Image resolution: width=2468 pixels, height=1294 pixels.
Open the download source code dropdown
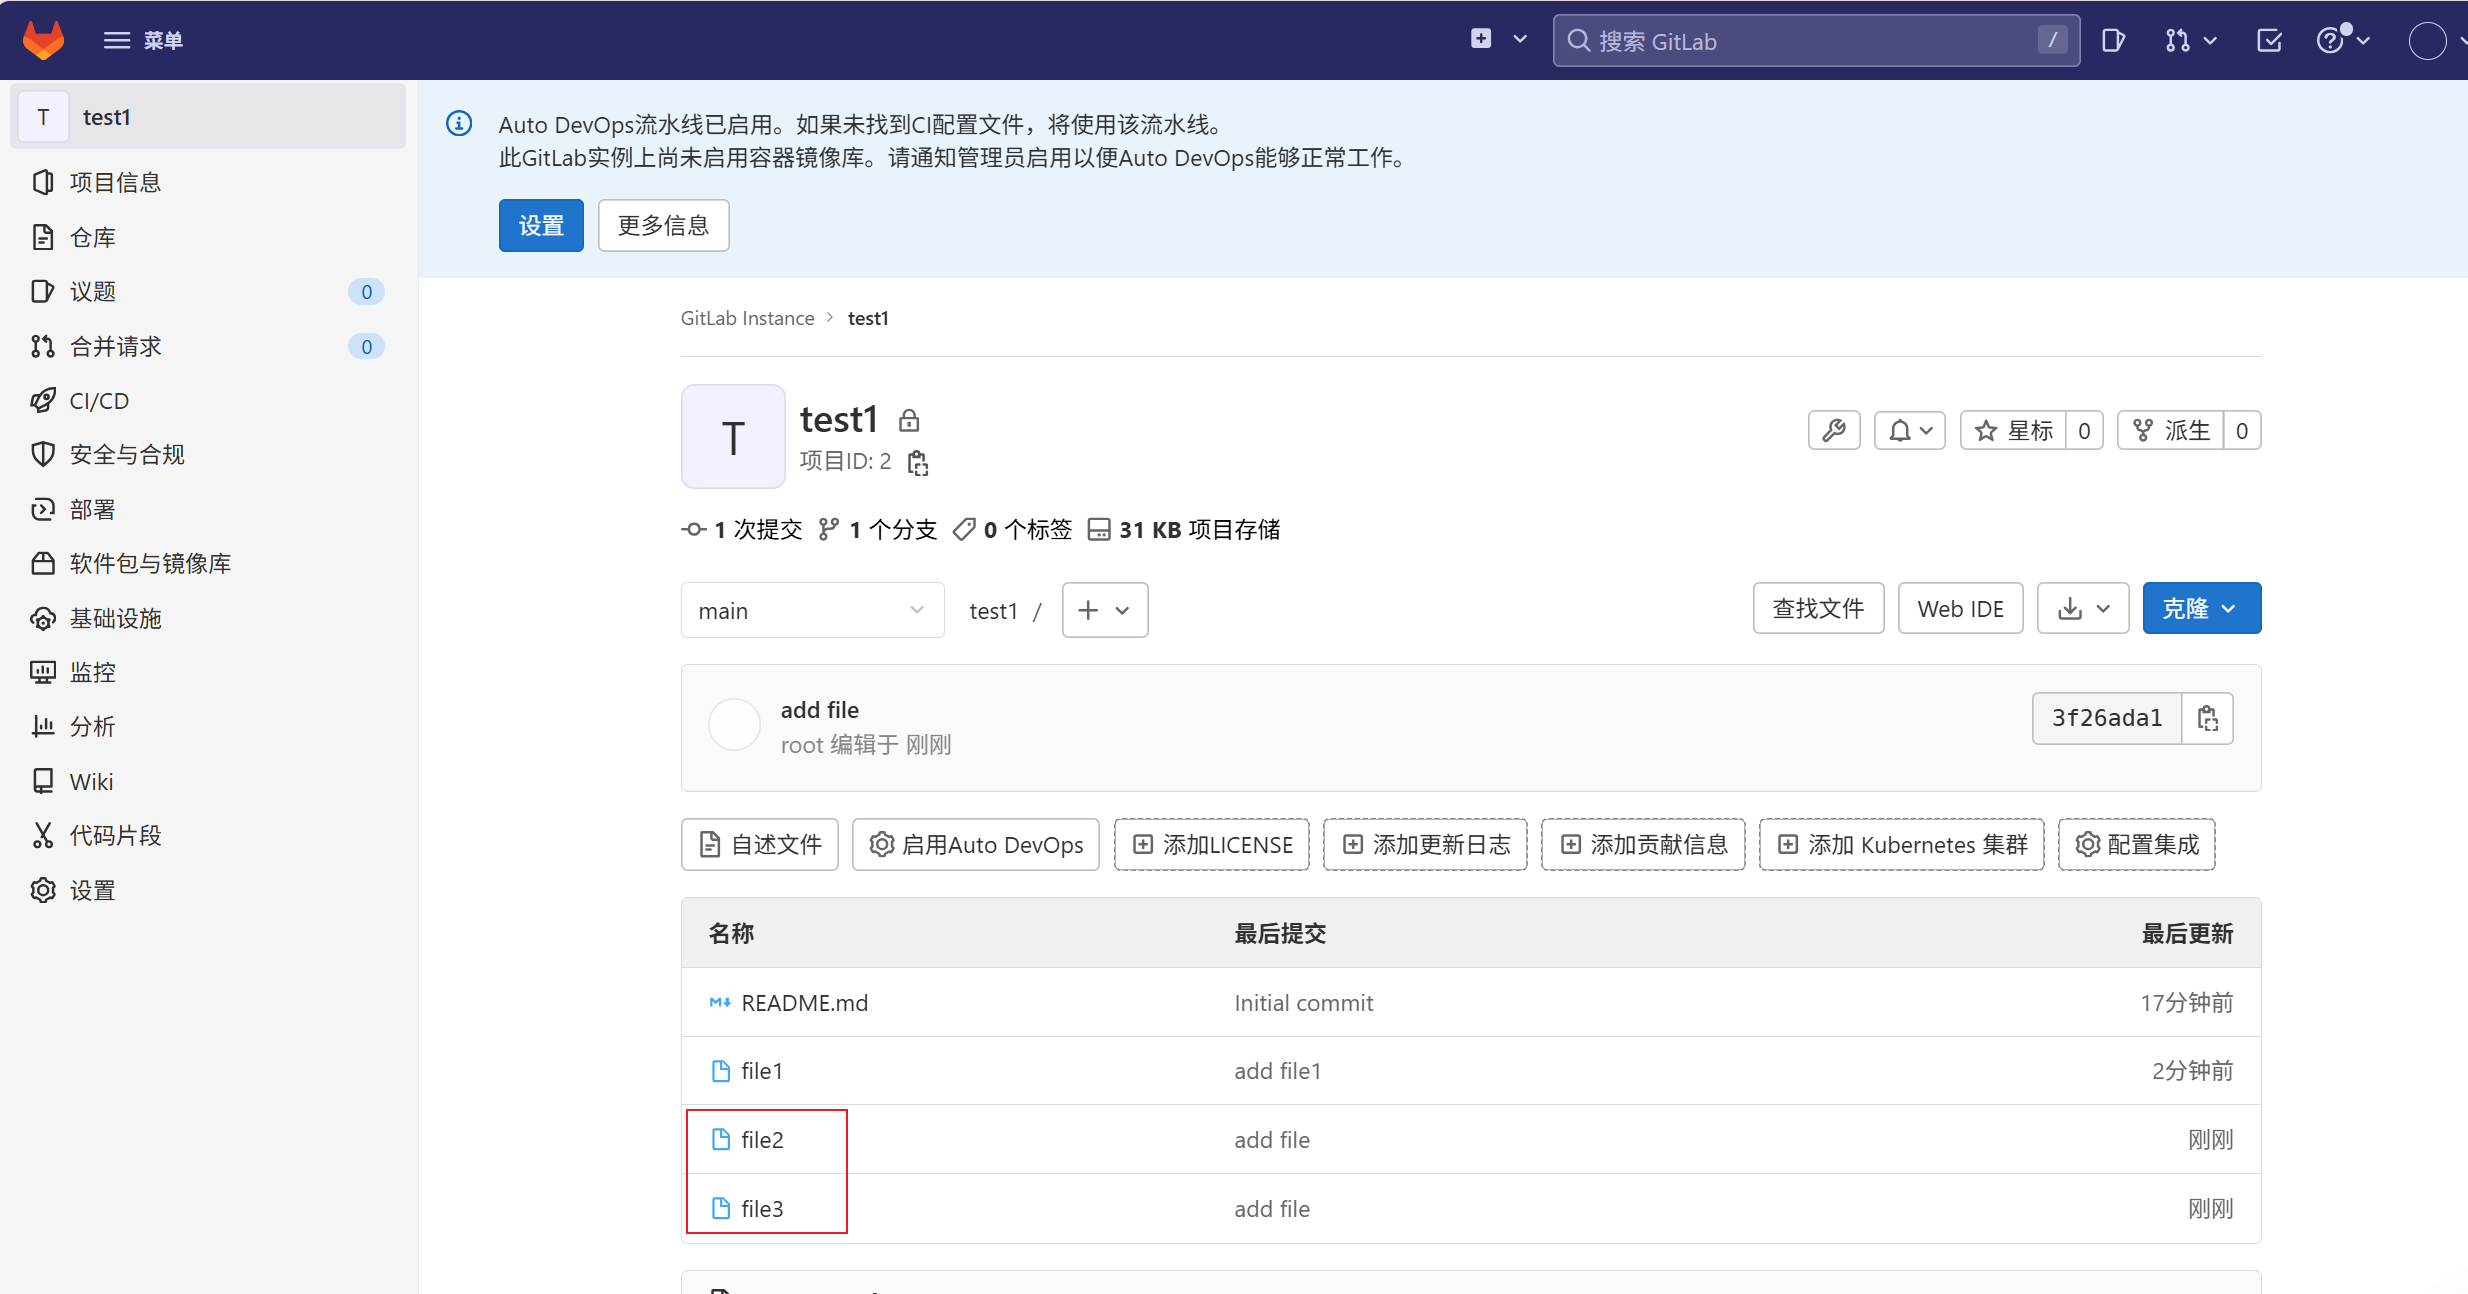pos(2083,608)
